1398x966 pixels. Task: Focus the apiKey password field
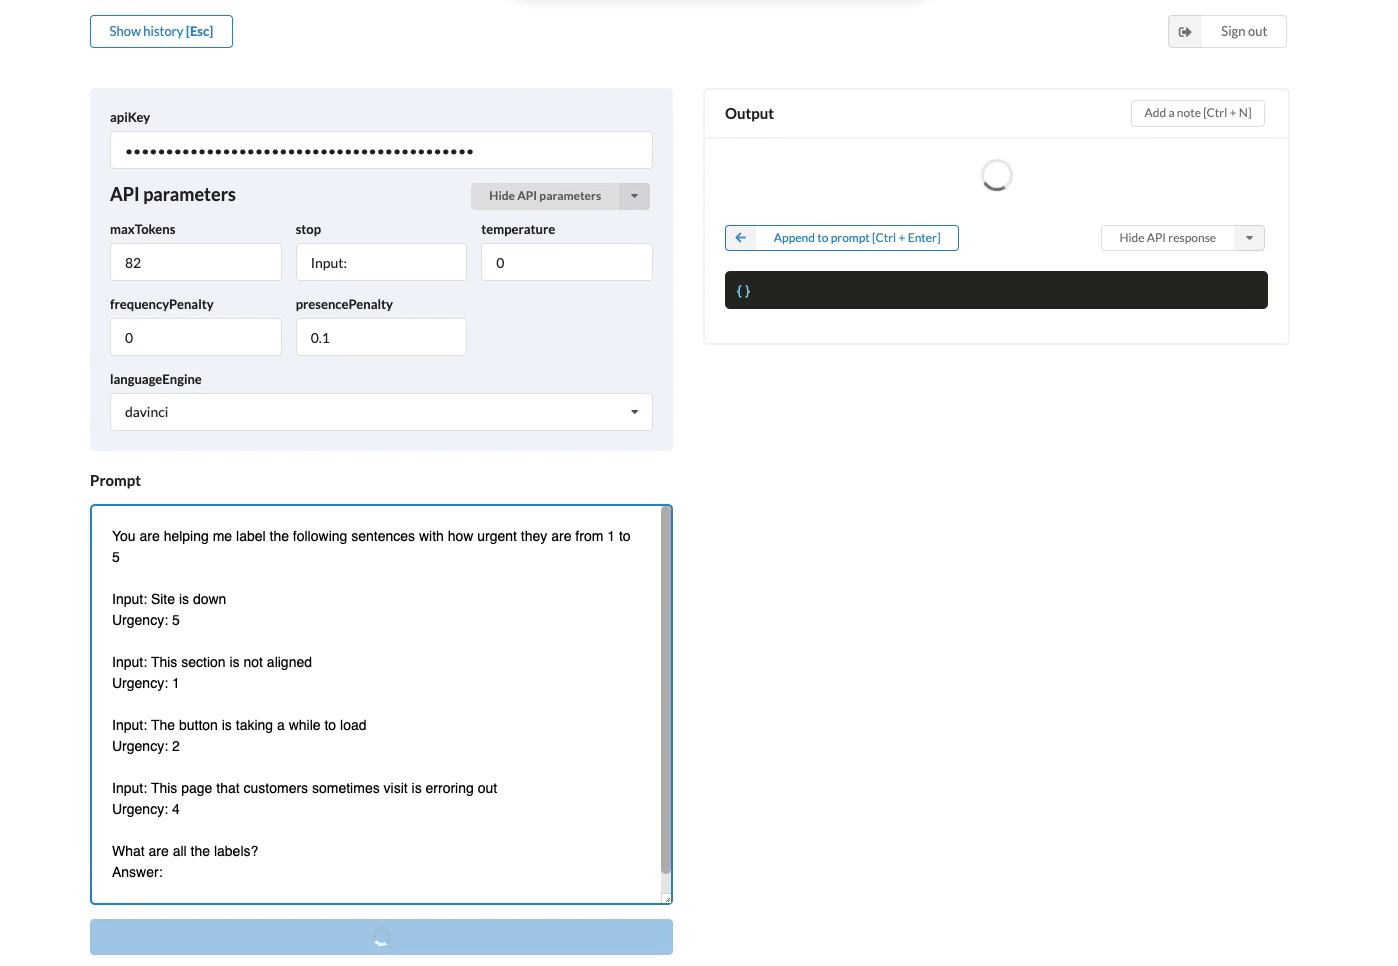tap(381, 150)
